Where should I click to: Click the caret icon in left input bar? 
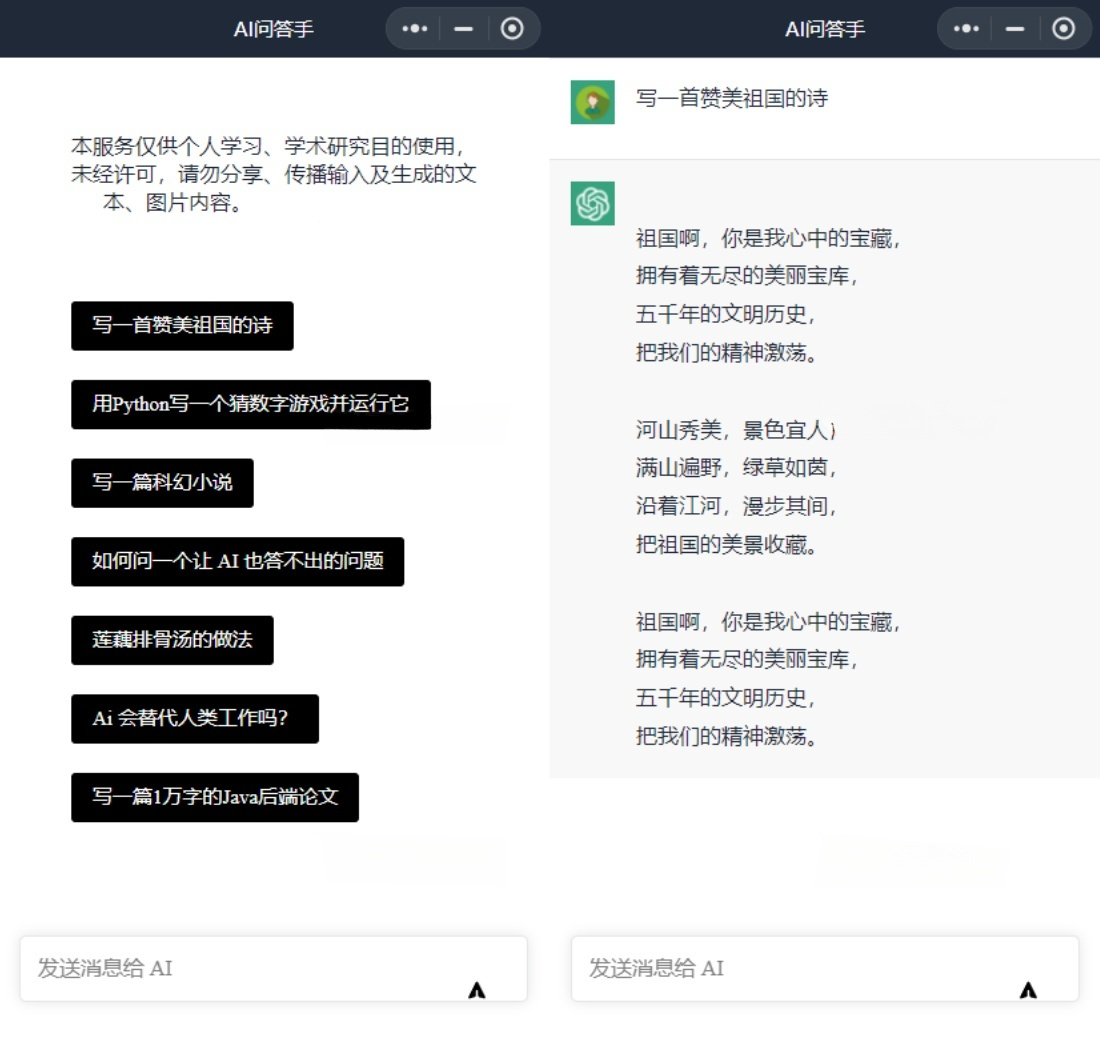point(479,988)
